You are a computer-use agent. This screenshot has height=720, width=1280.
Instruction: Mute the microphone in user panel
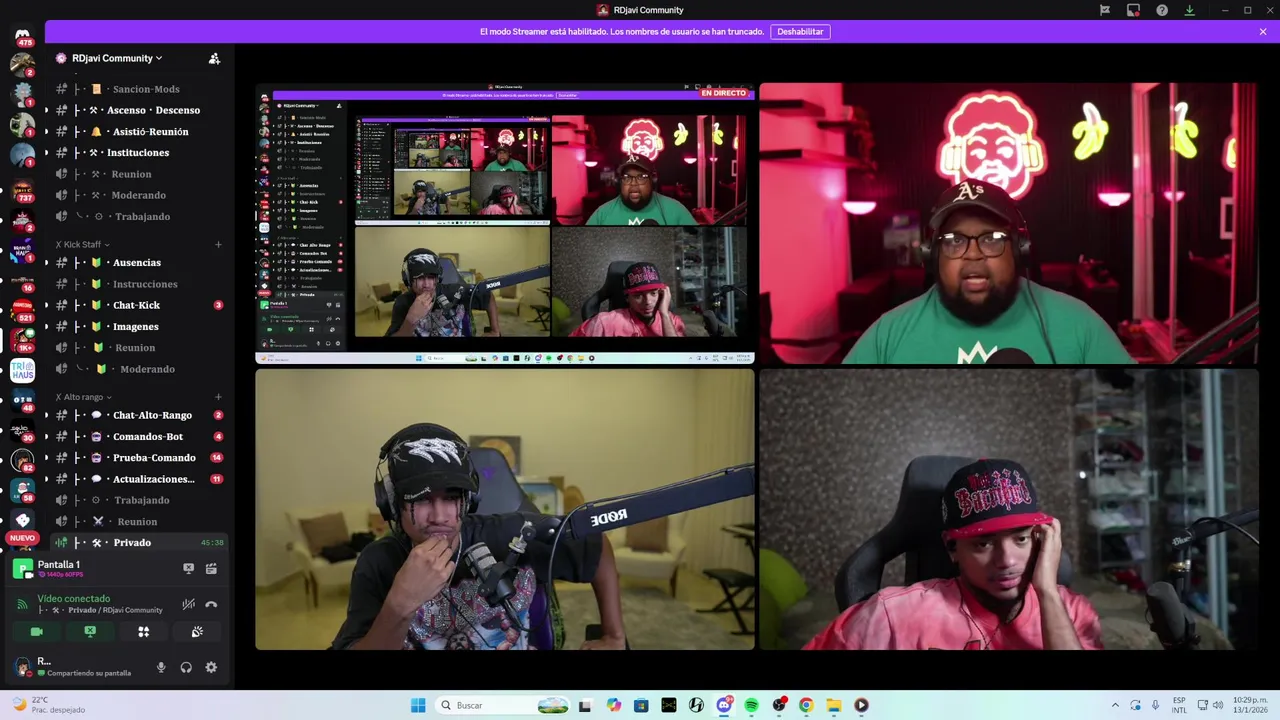(161, 667)
